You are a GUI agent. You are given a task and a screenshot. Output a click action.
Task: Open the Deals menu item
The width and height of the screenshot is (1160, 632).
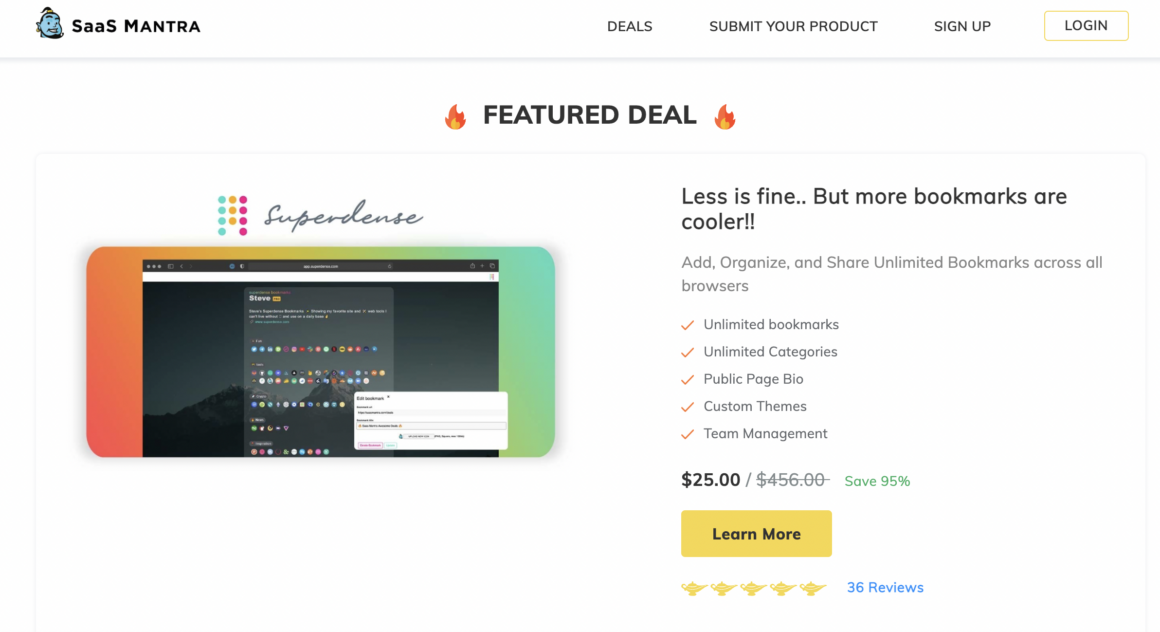pyautogui.click(x=630, y=27)
